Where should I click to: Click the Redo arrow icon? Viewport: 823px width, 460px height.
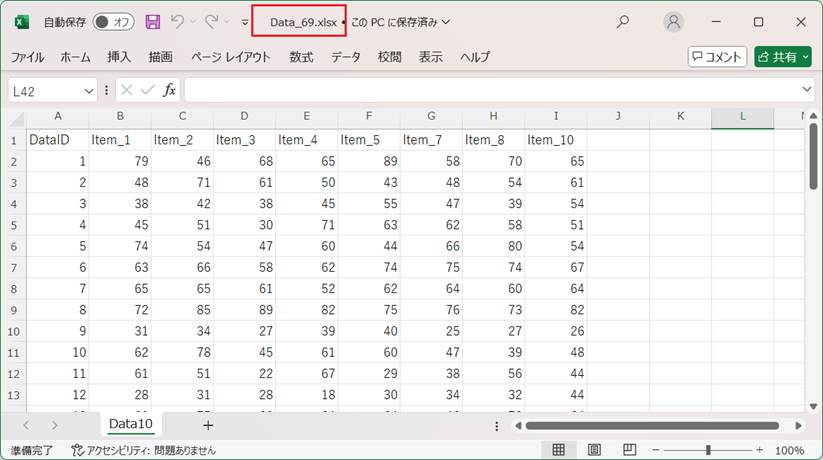(211, 21)
